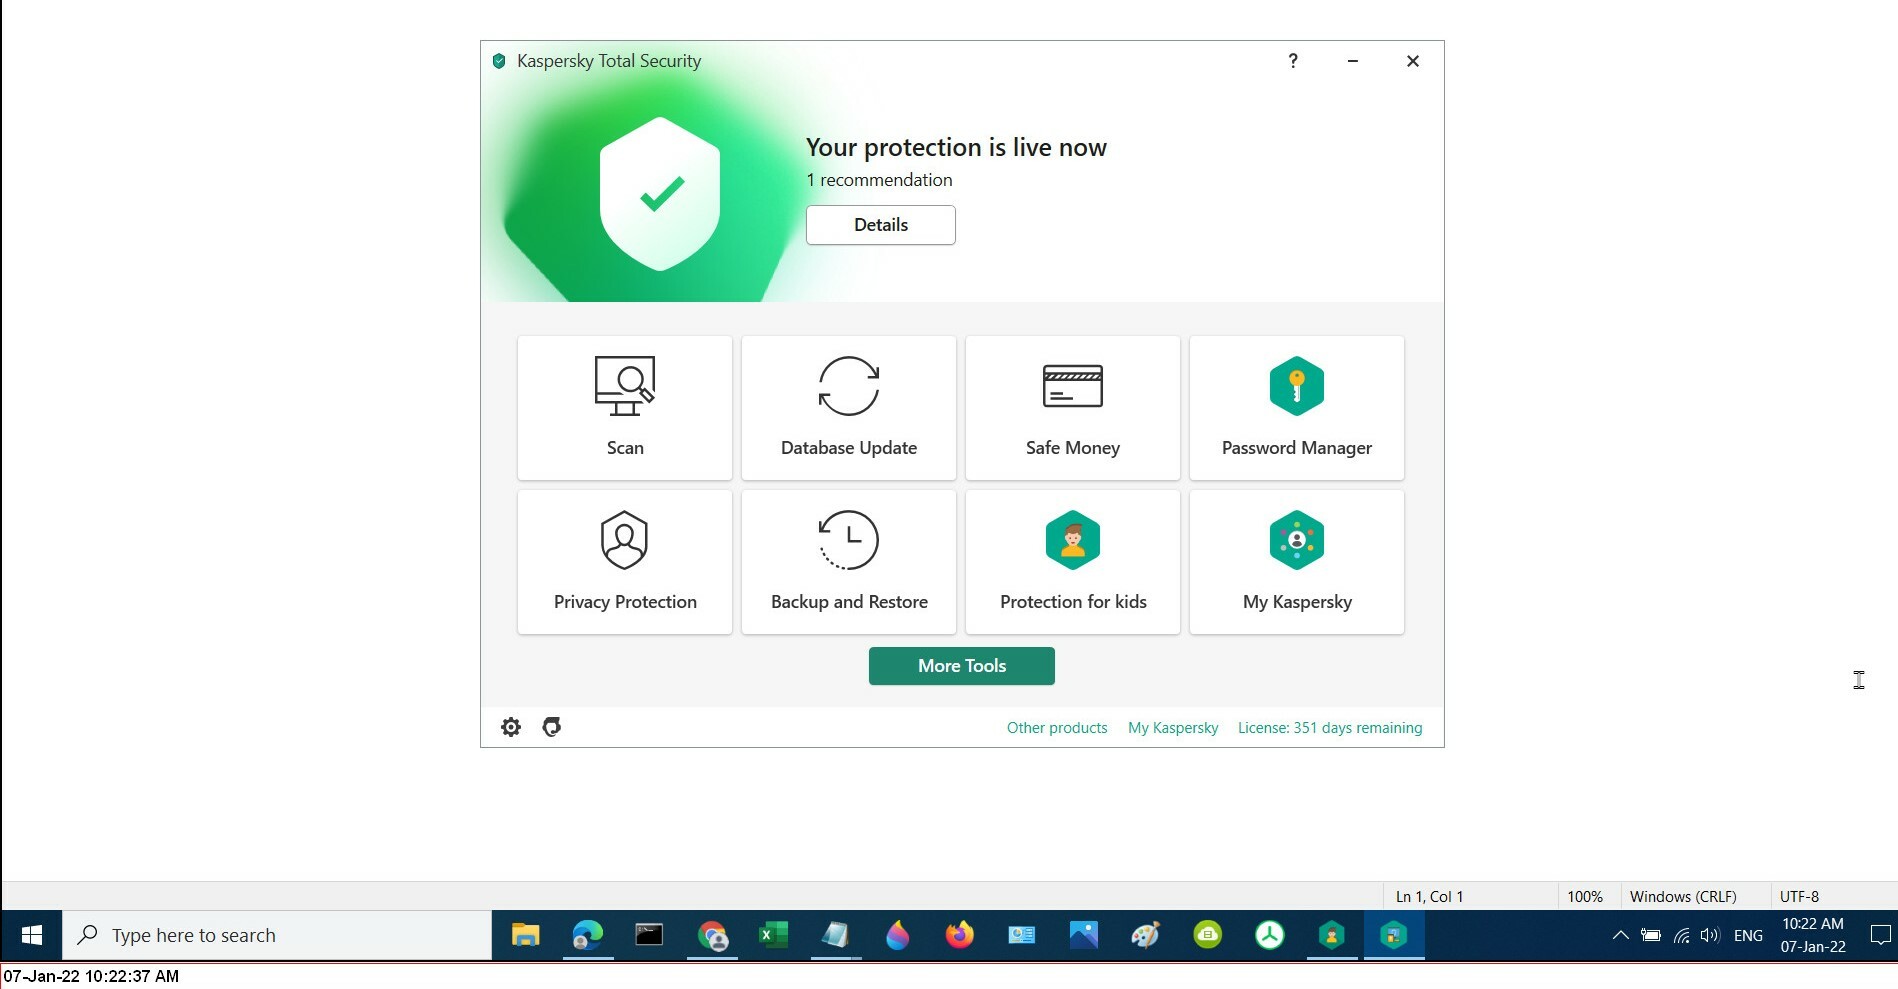The image size is (1898, 989).
Task: Open Protection for kids
Action: coord(1073,562)
